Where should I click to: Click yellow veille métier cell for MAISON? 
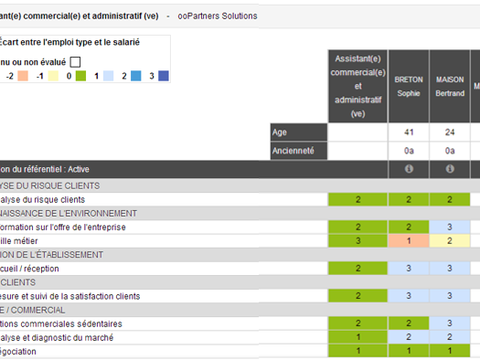pyautogui.click(x=450, y=241)
